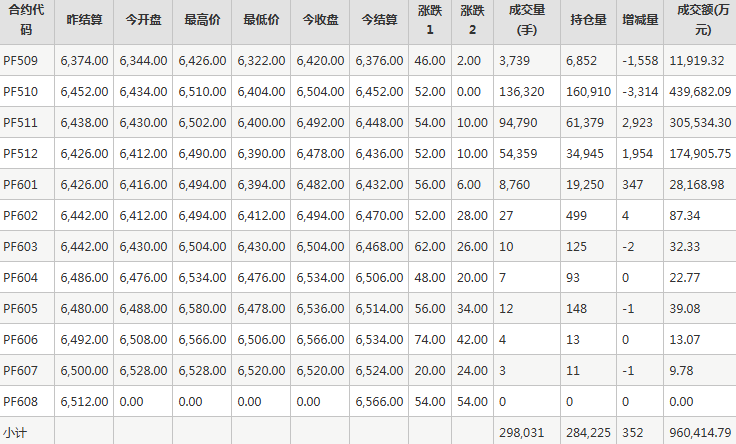Select the 最高价 column header
736x444 pixels.
[202, 21]
